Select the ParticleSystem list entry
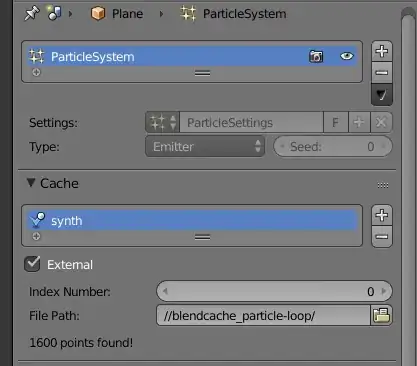The image size is (417, 366). pyautogui.click(x=192, y=56)
